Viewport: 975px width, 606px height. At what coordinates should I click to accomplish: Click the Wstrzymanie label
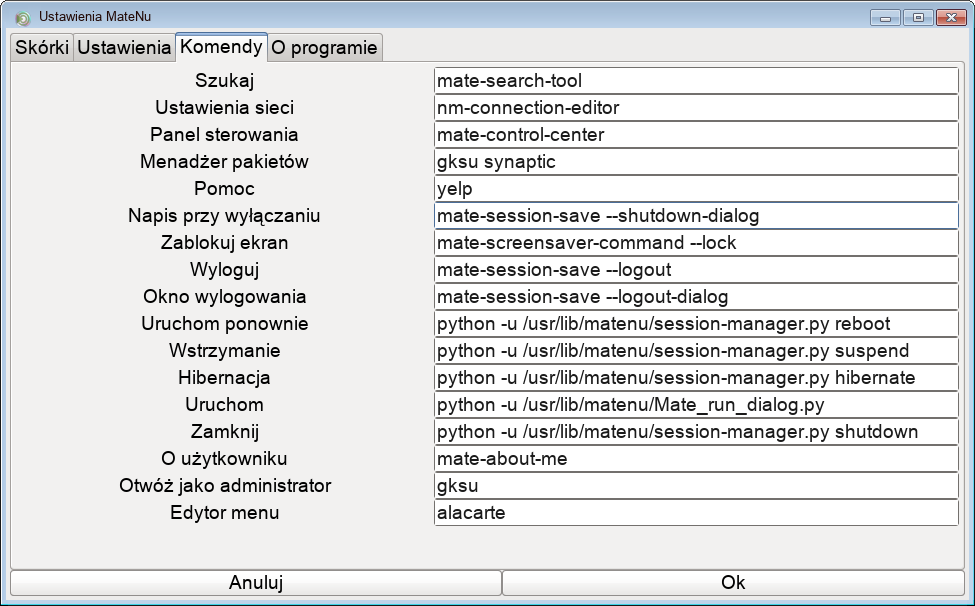pyautogui.click(x=224, y=351)
